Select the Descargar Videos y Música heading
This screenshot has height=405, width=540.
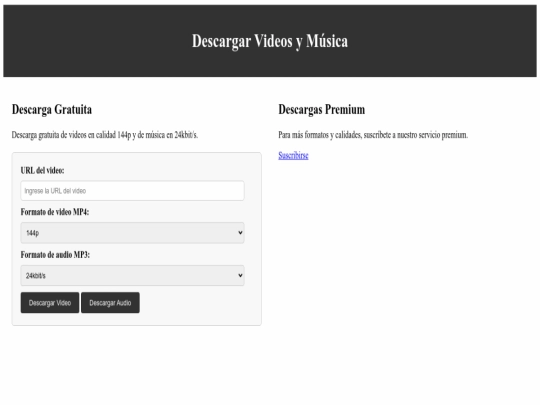pyautogui.click(x=270, y=41)
